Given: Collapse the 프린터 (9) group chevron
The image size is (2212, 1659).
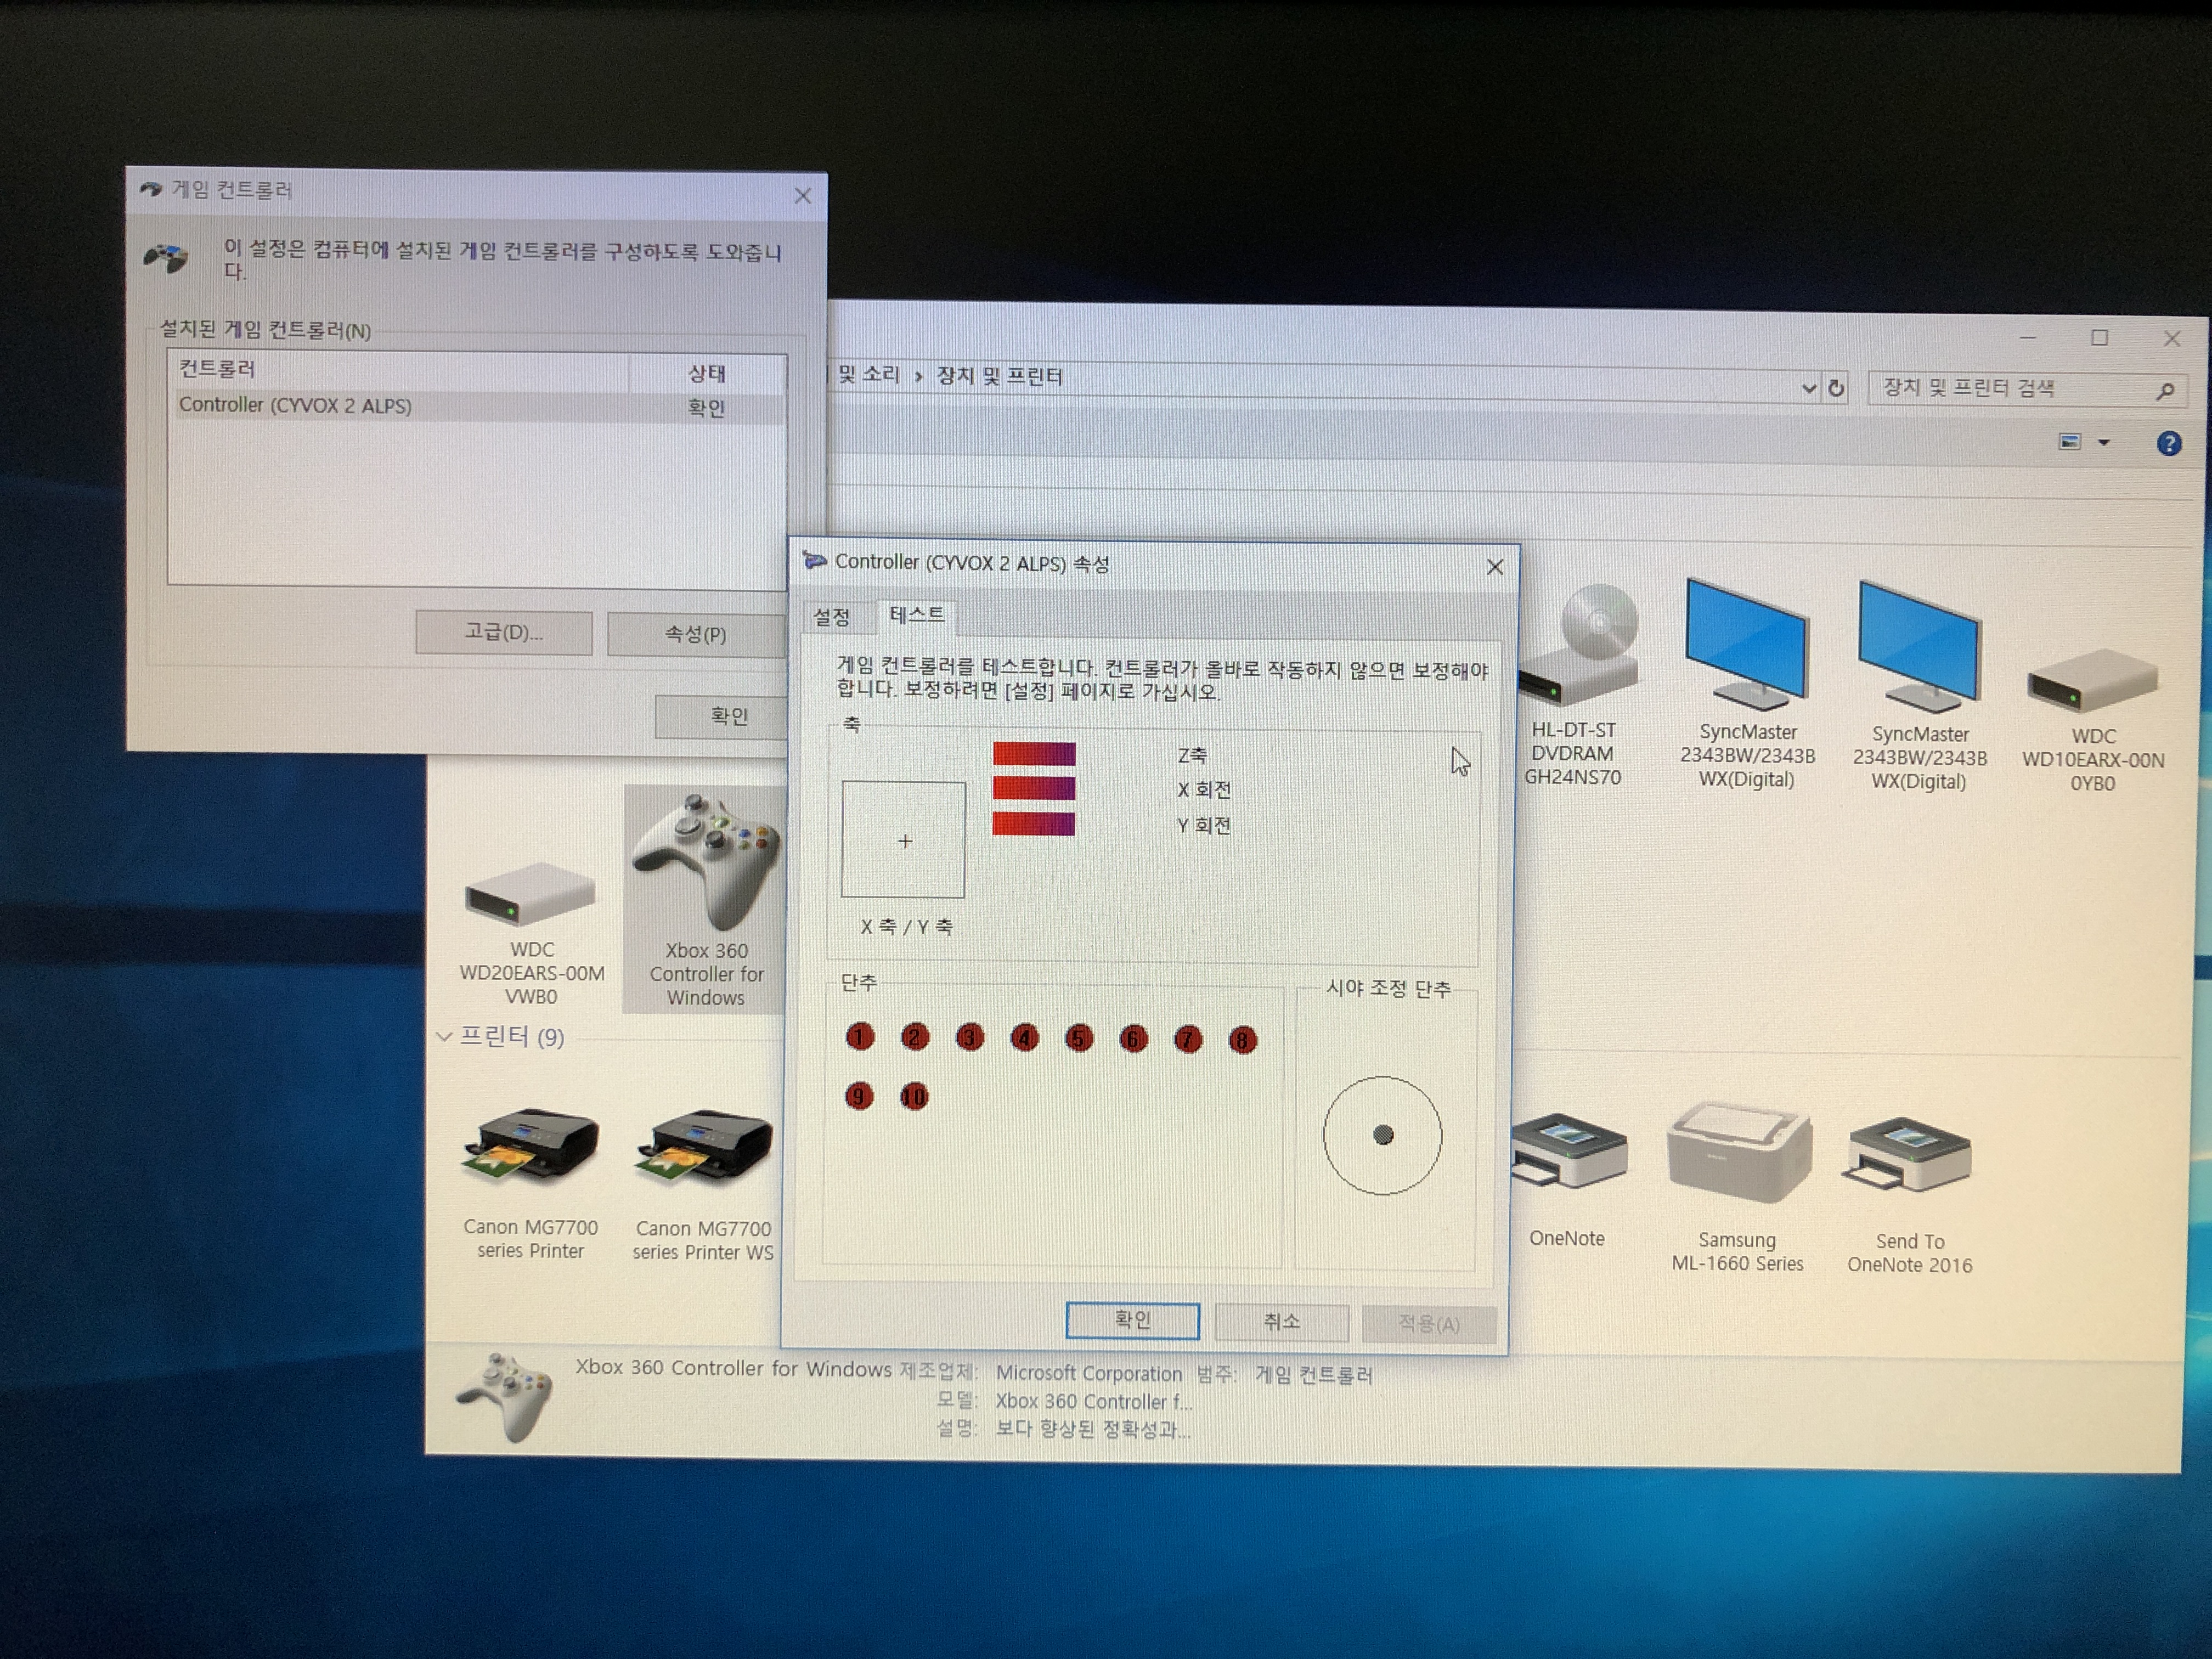Looking at the screenshot, I should tap(444, 1037).
